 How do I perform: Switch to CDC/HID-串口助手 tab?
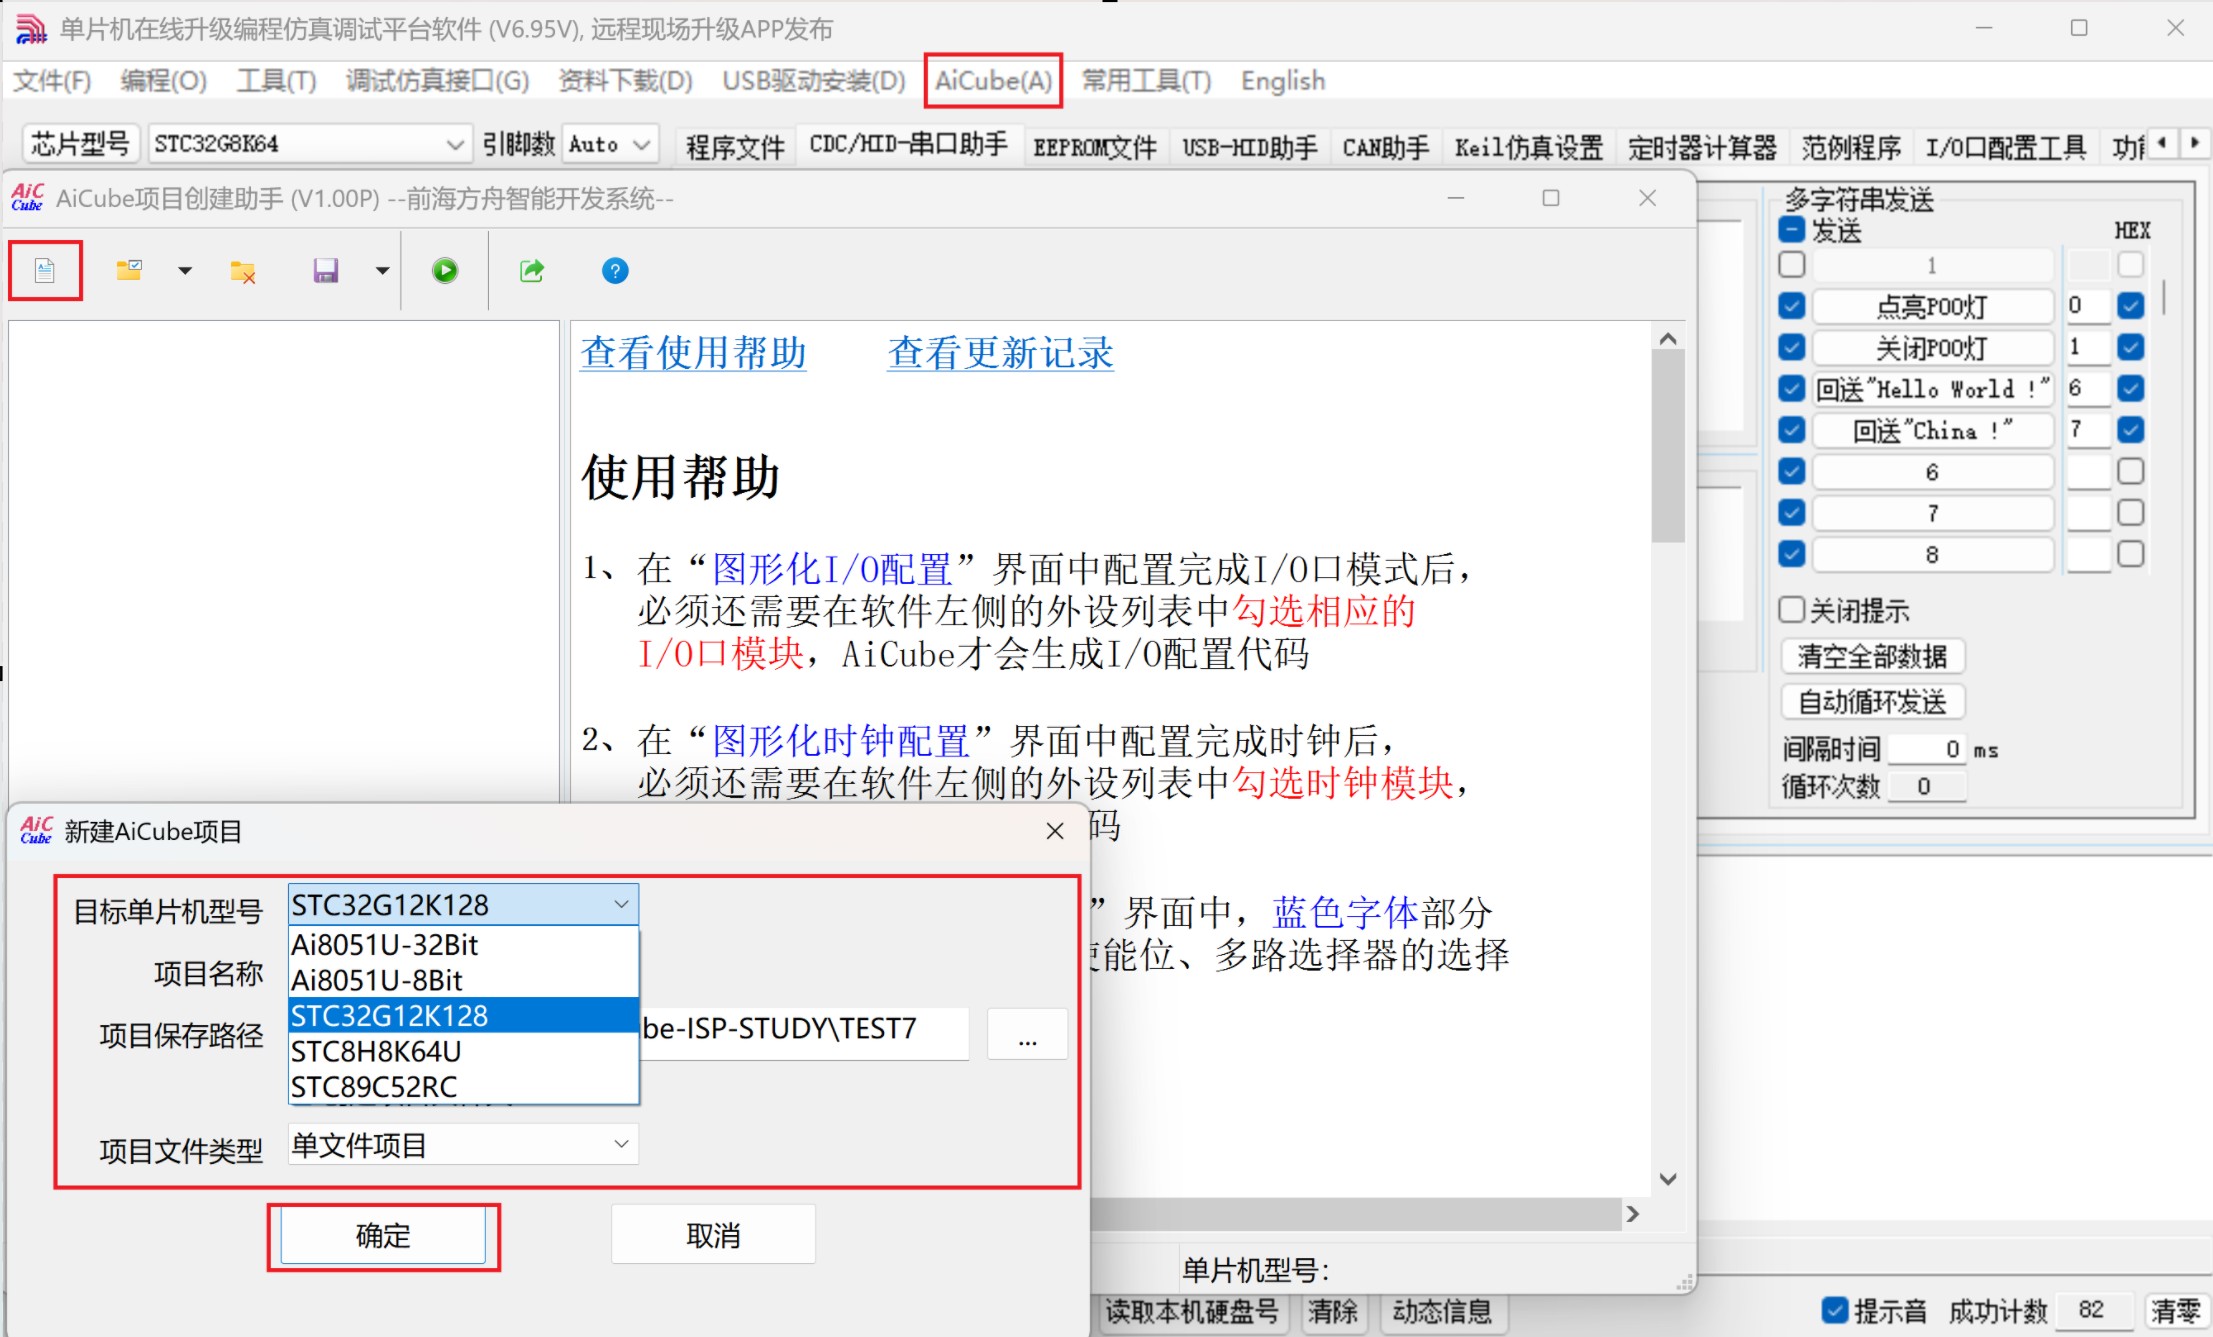tap(908, 146)
